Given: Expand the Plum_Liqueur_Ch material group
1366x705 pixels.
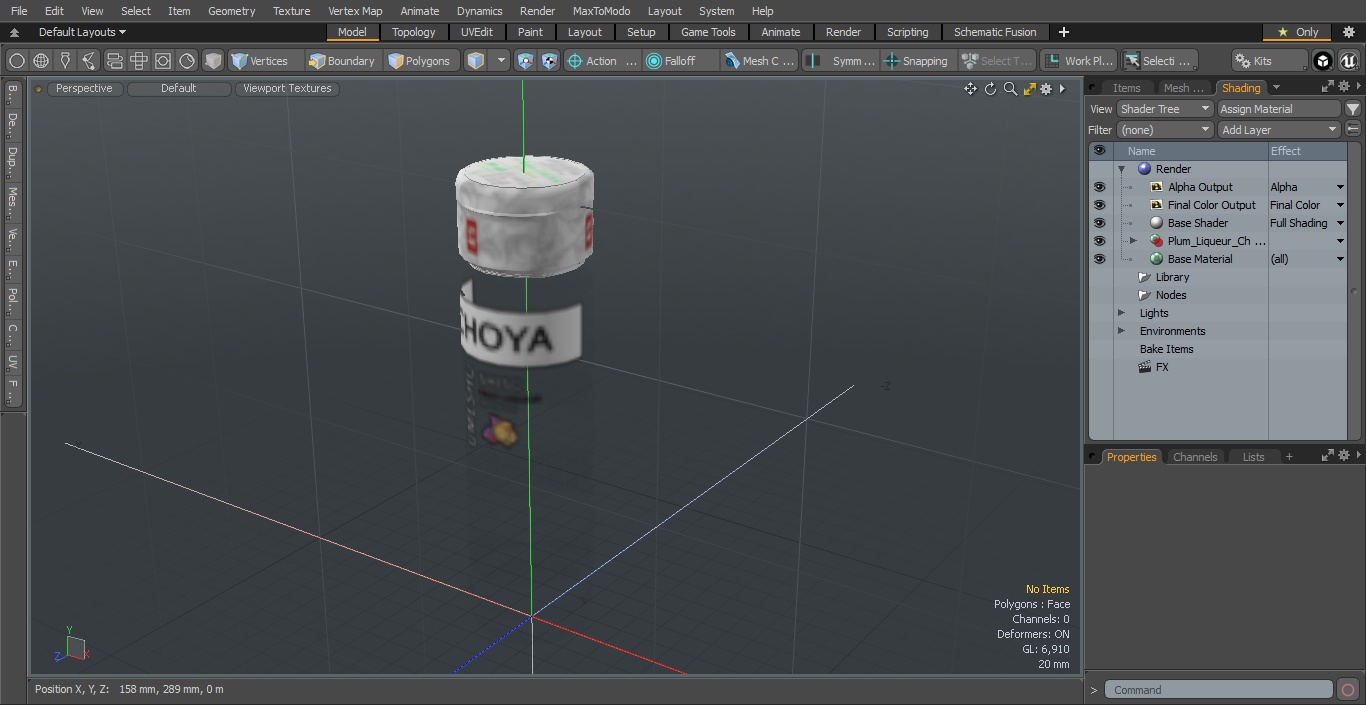Looking at the screenshot, I should click(x=1133, y=241).
